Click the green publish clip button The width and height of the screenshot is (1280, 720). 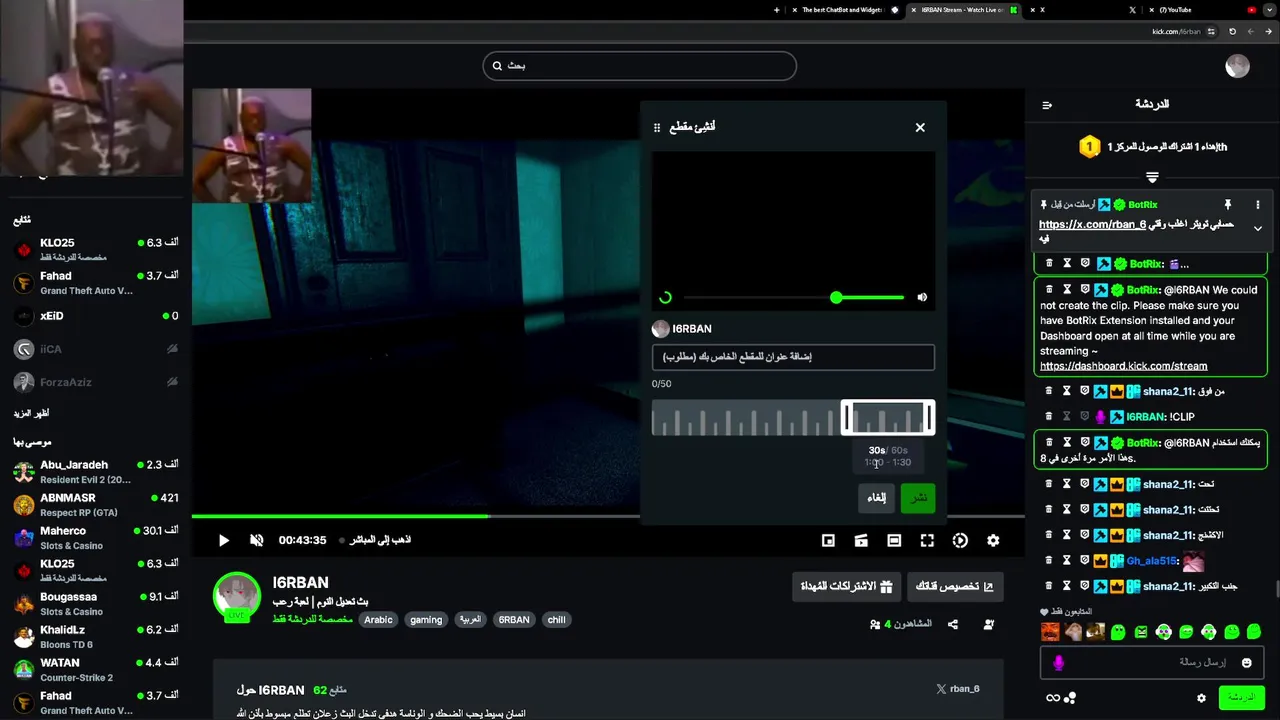(918, 498)
